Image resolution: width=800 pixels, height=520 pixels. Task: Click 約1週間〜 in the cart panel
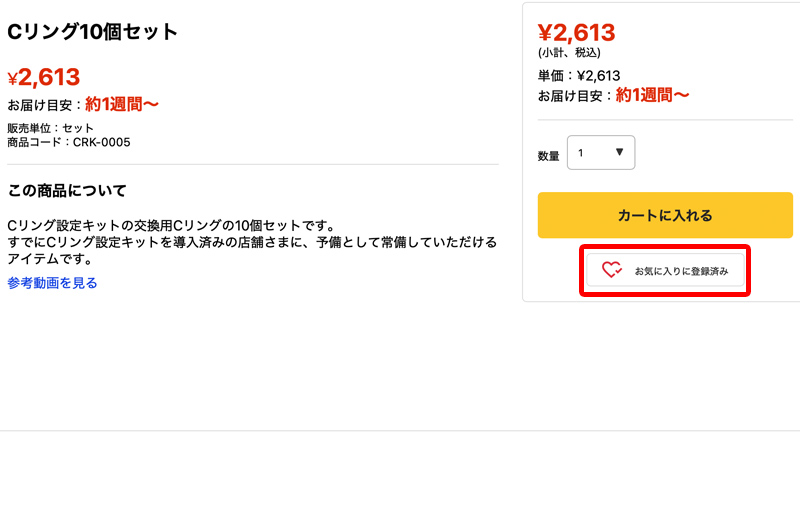click(x=652, y=96)
